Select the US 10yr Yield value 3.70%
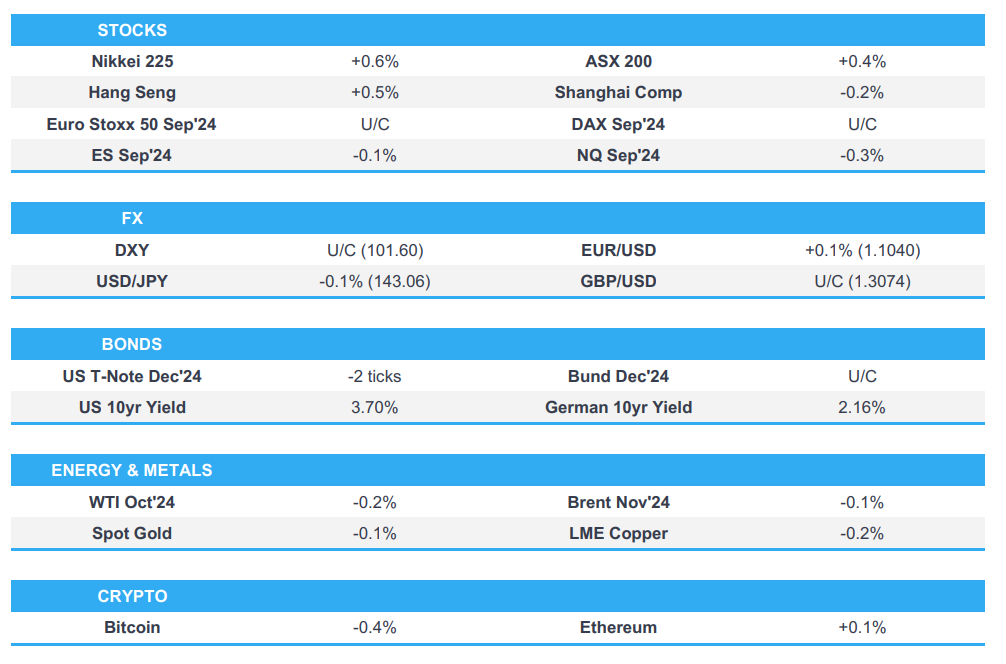Image resolution: width=1006 pixels, height=664 pixels. (x=375, y=407)
